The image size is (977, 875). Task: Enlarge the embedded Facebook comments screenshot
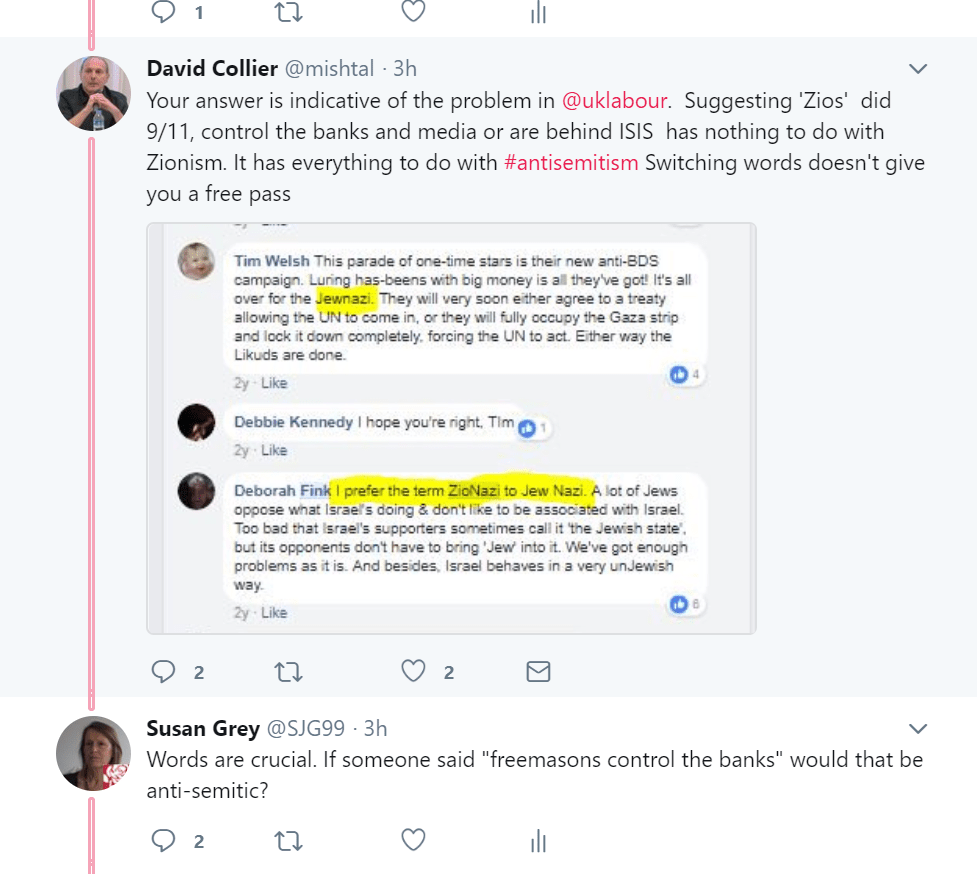451,428
